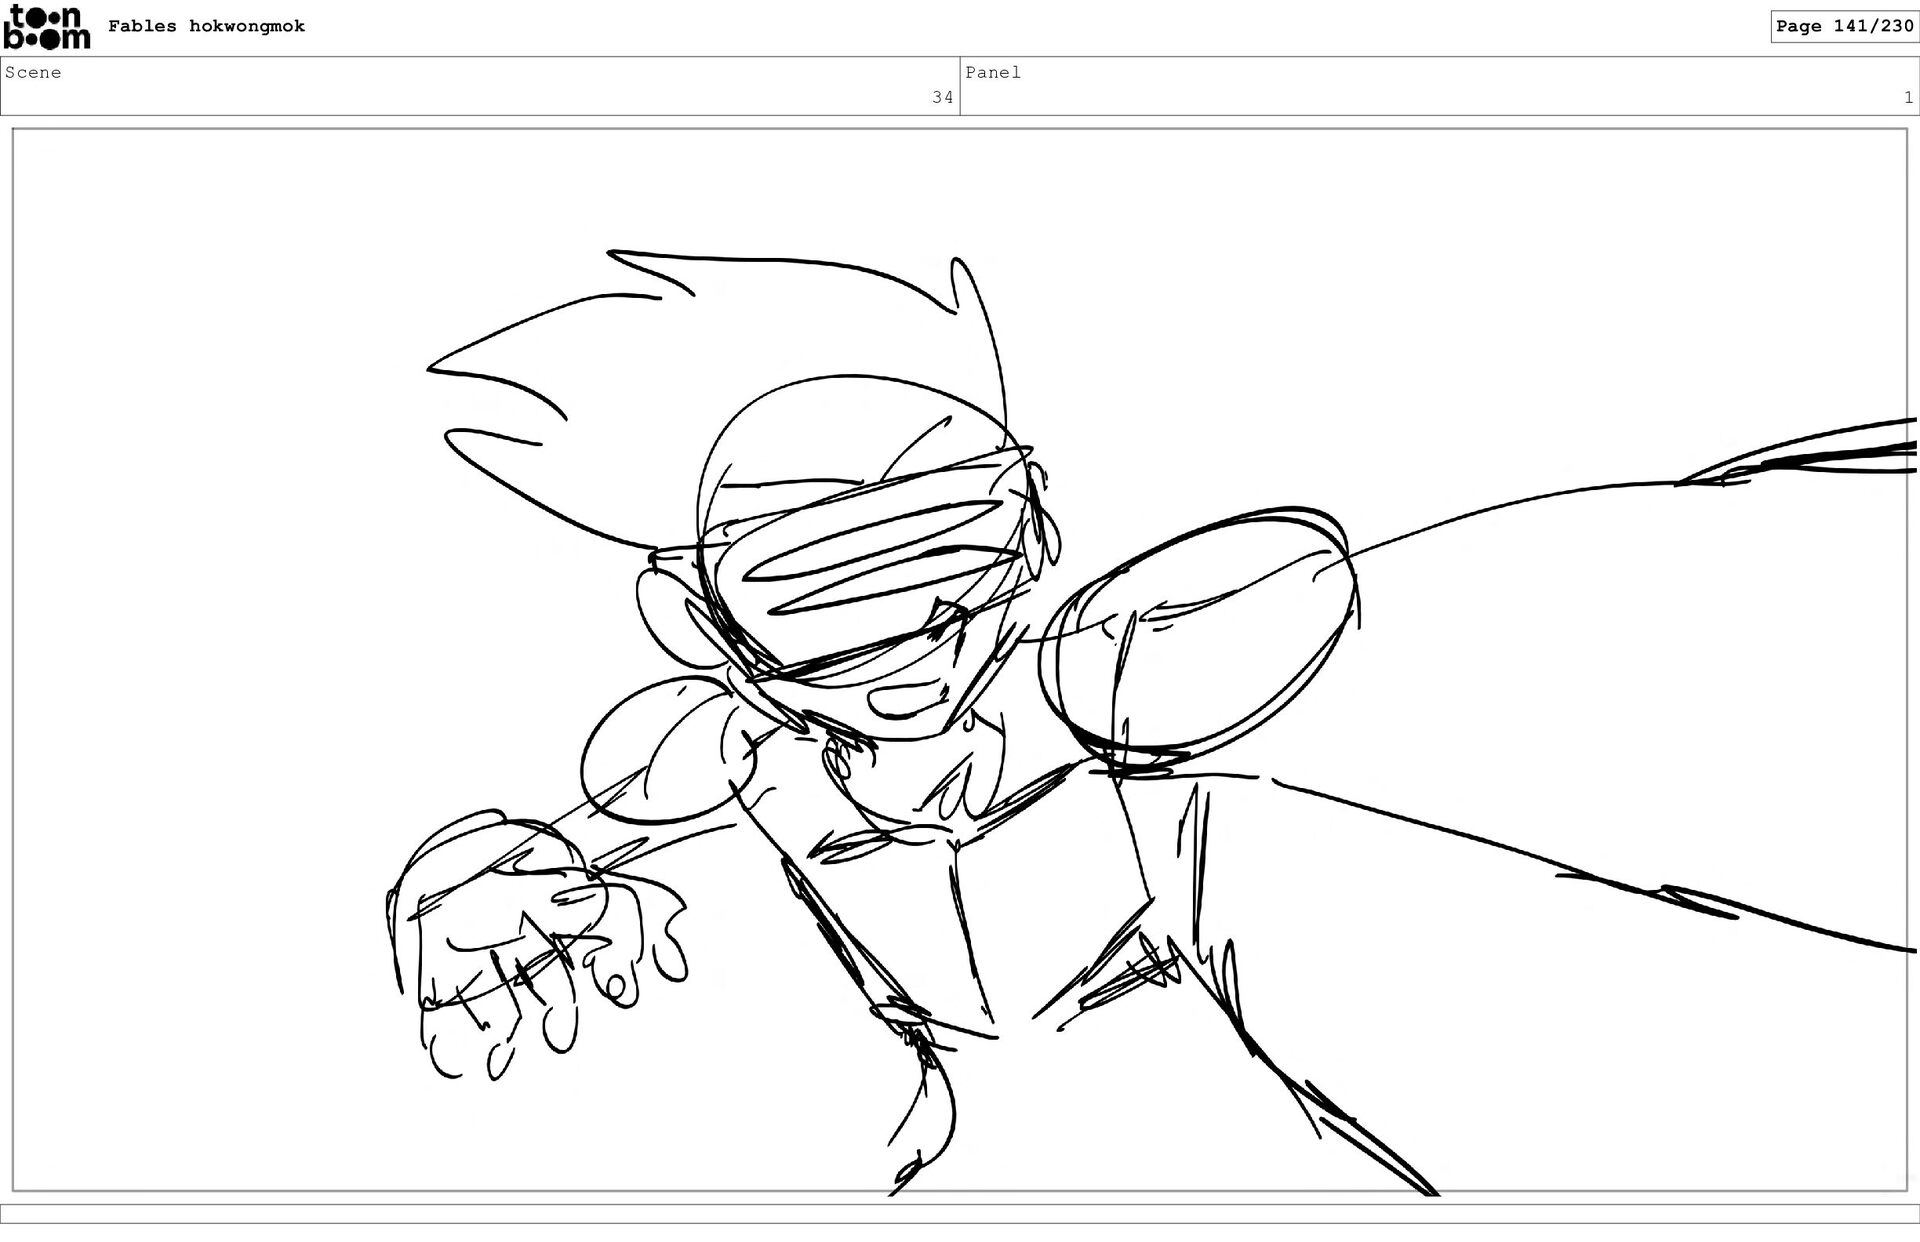Click the character's open mouth

click(x=905, y=700)
